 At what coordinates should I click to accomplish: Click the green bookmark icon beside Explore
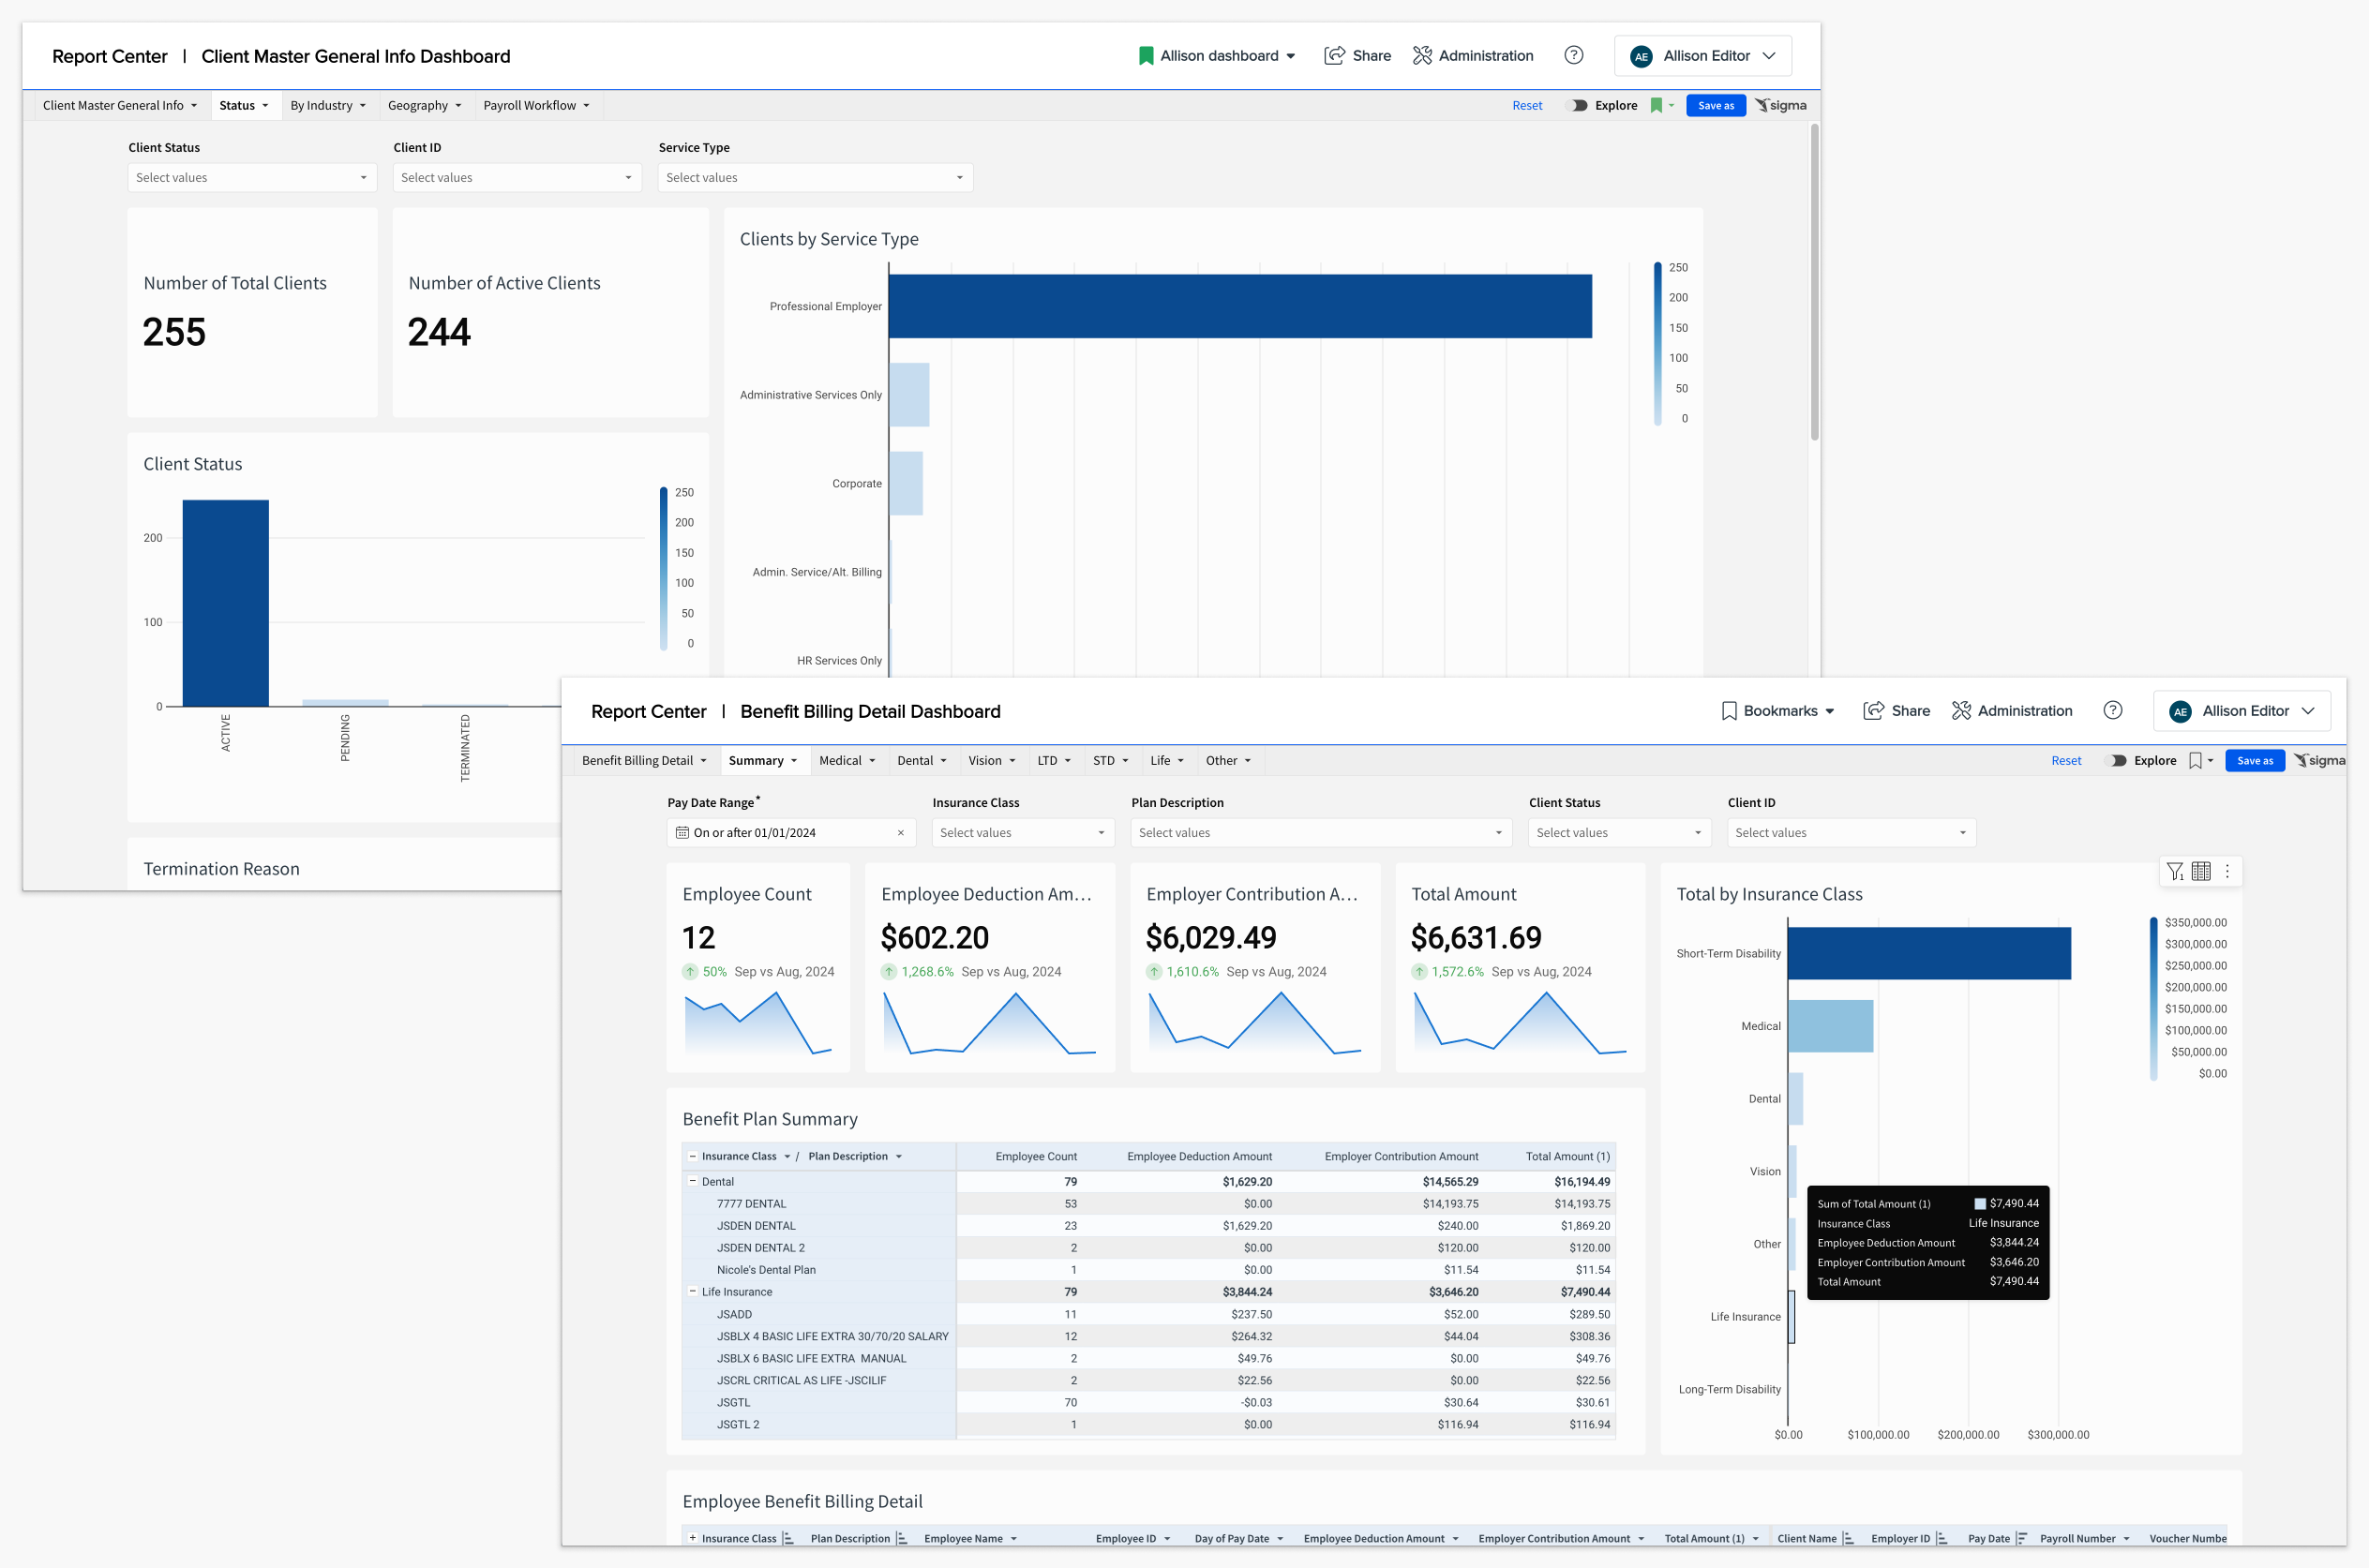[1656, 105]
